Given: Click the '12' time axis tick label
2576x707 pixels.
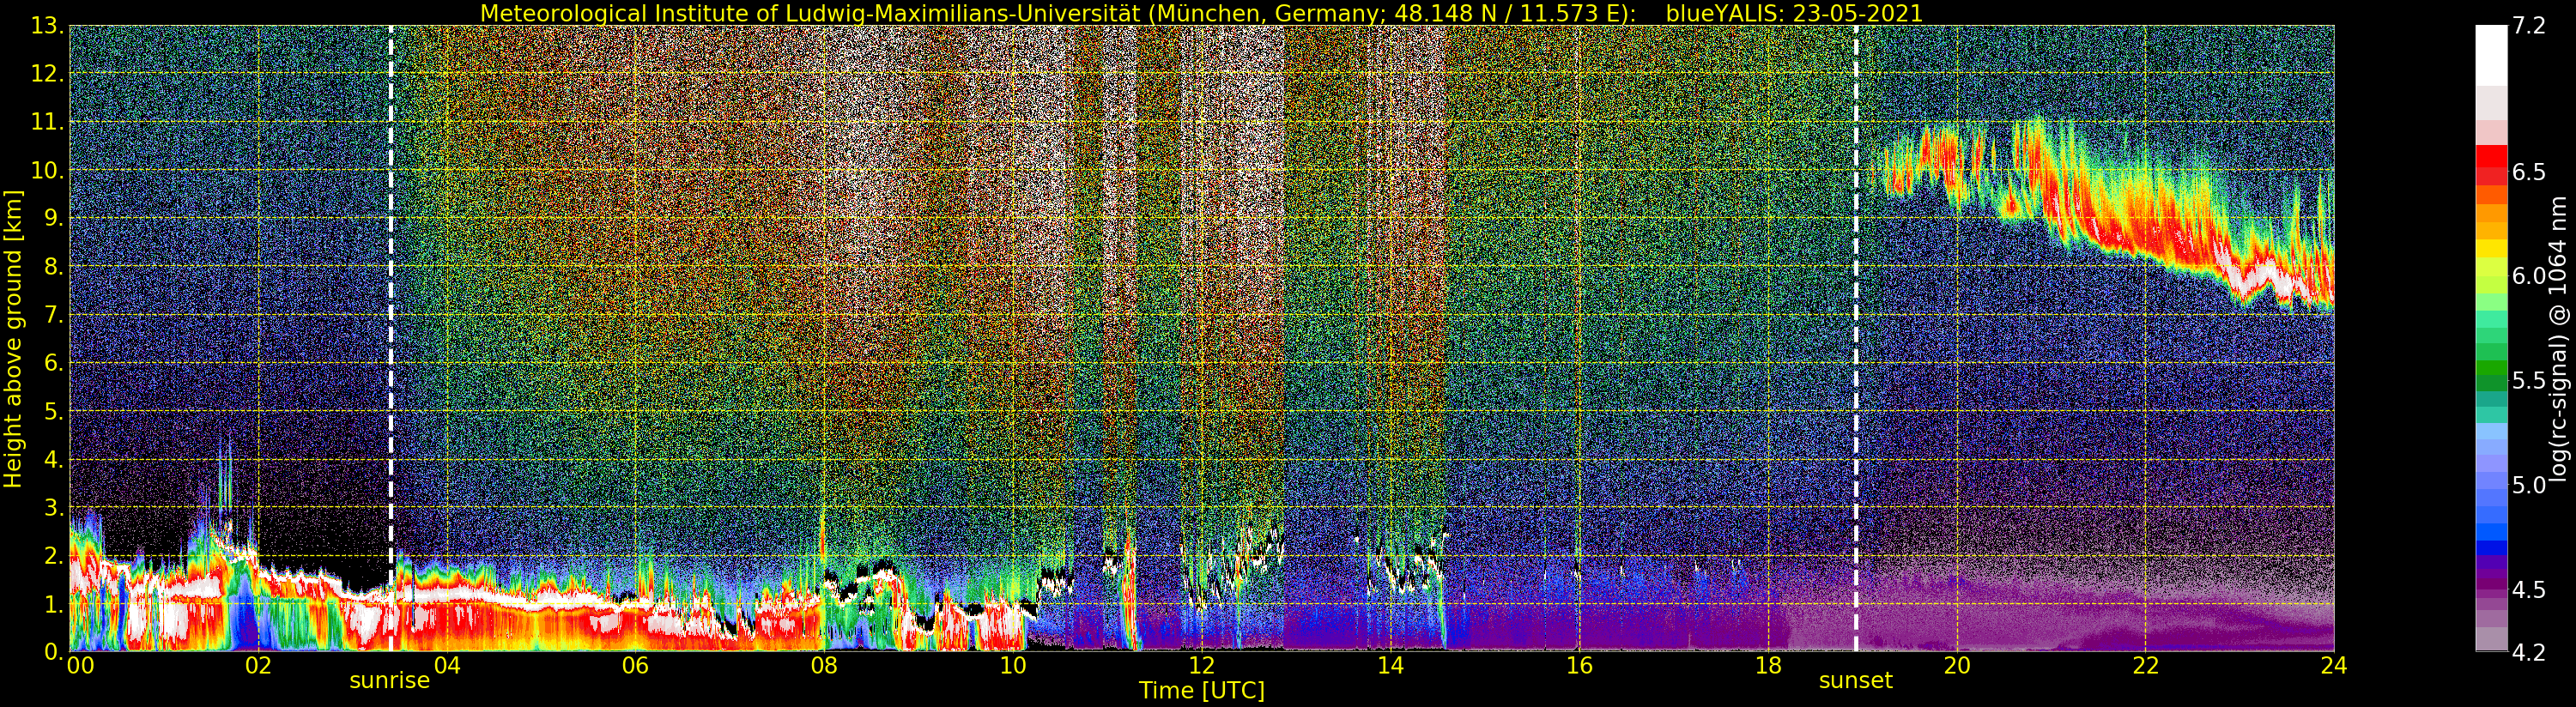Looking at the screenshot, I should [x=1202, y=666].
